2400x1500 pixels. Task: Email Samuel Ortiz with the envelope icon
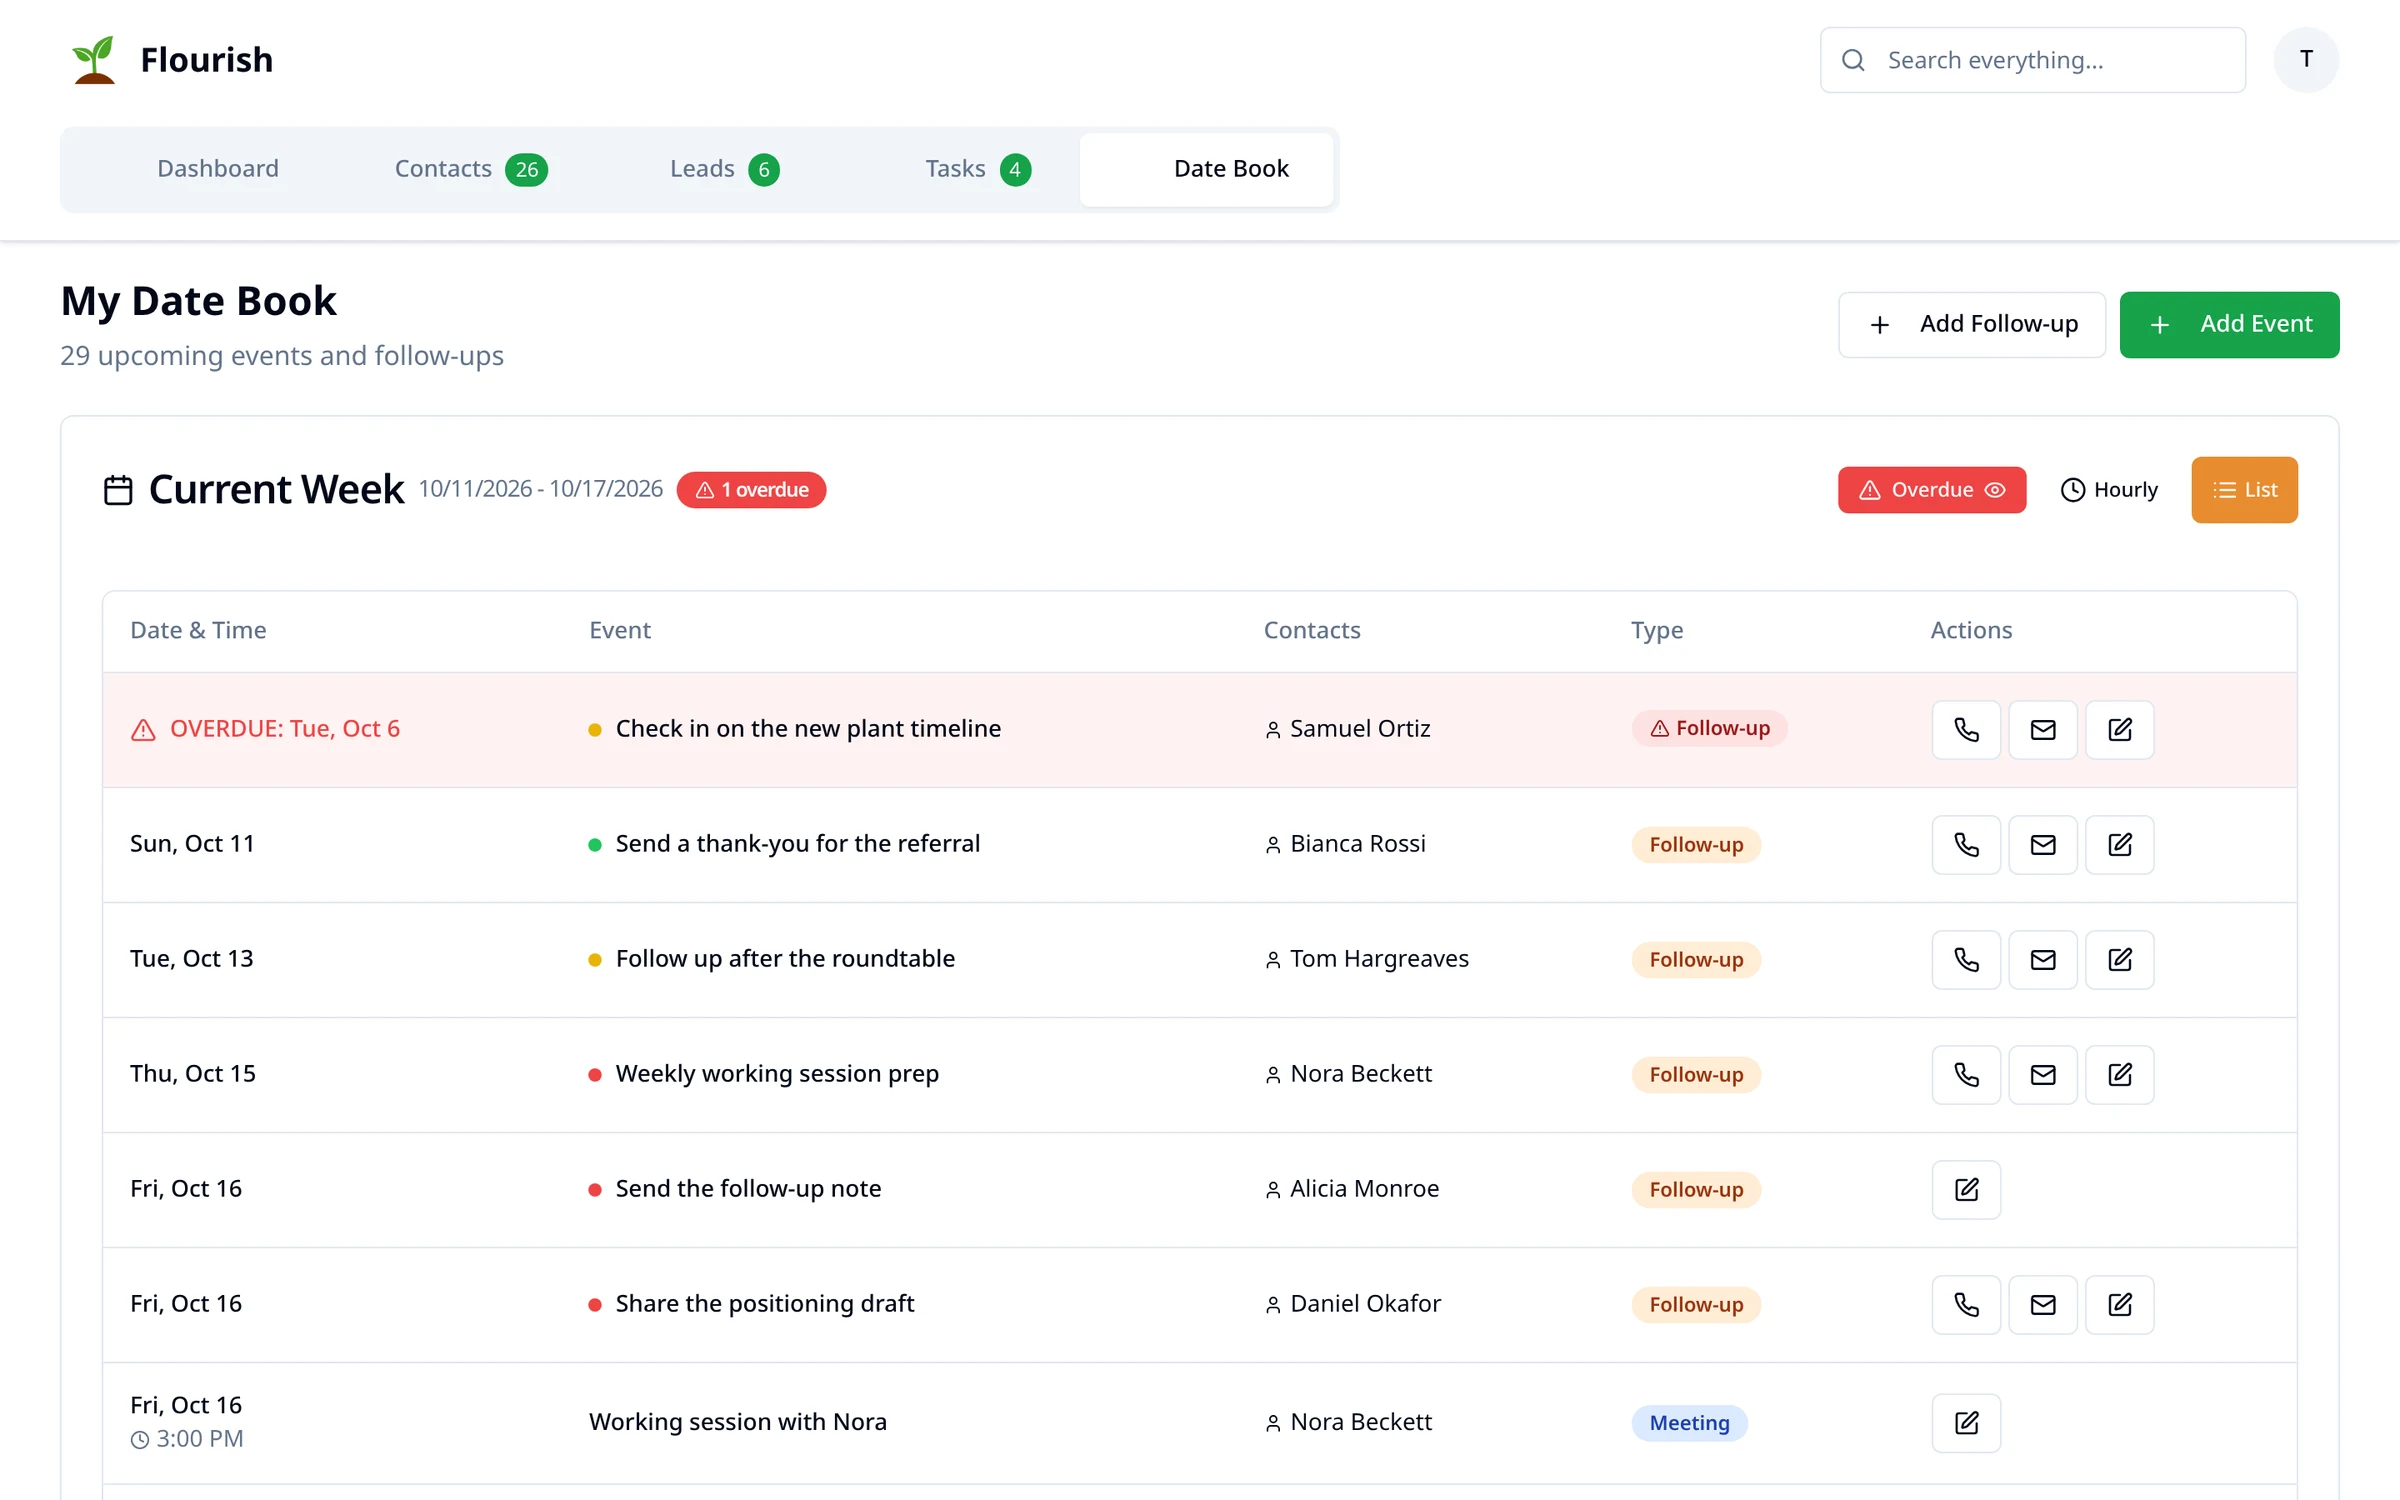pyautogui.click(x=2043, y=730)
